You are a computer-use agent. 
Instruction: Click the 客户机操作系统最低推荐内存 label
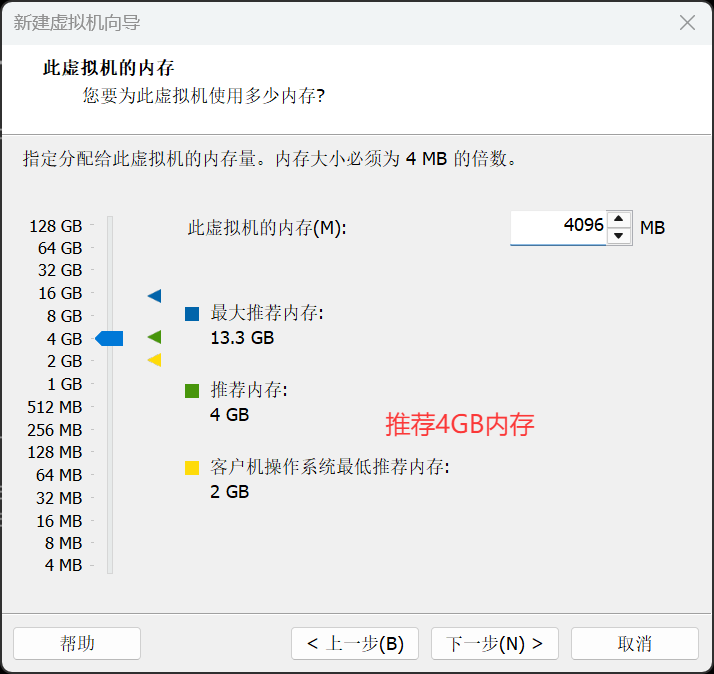point(330,467)
